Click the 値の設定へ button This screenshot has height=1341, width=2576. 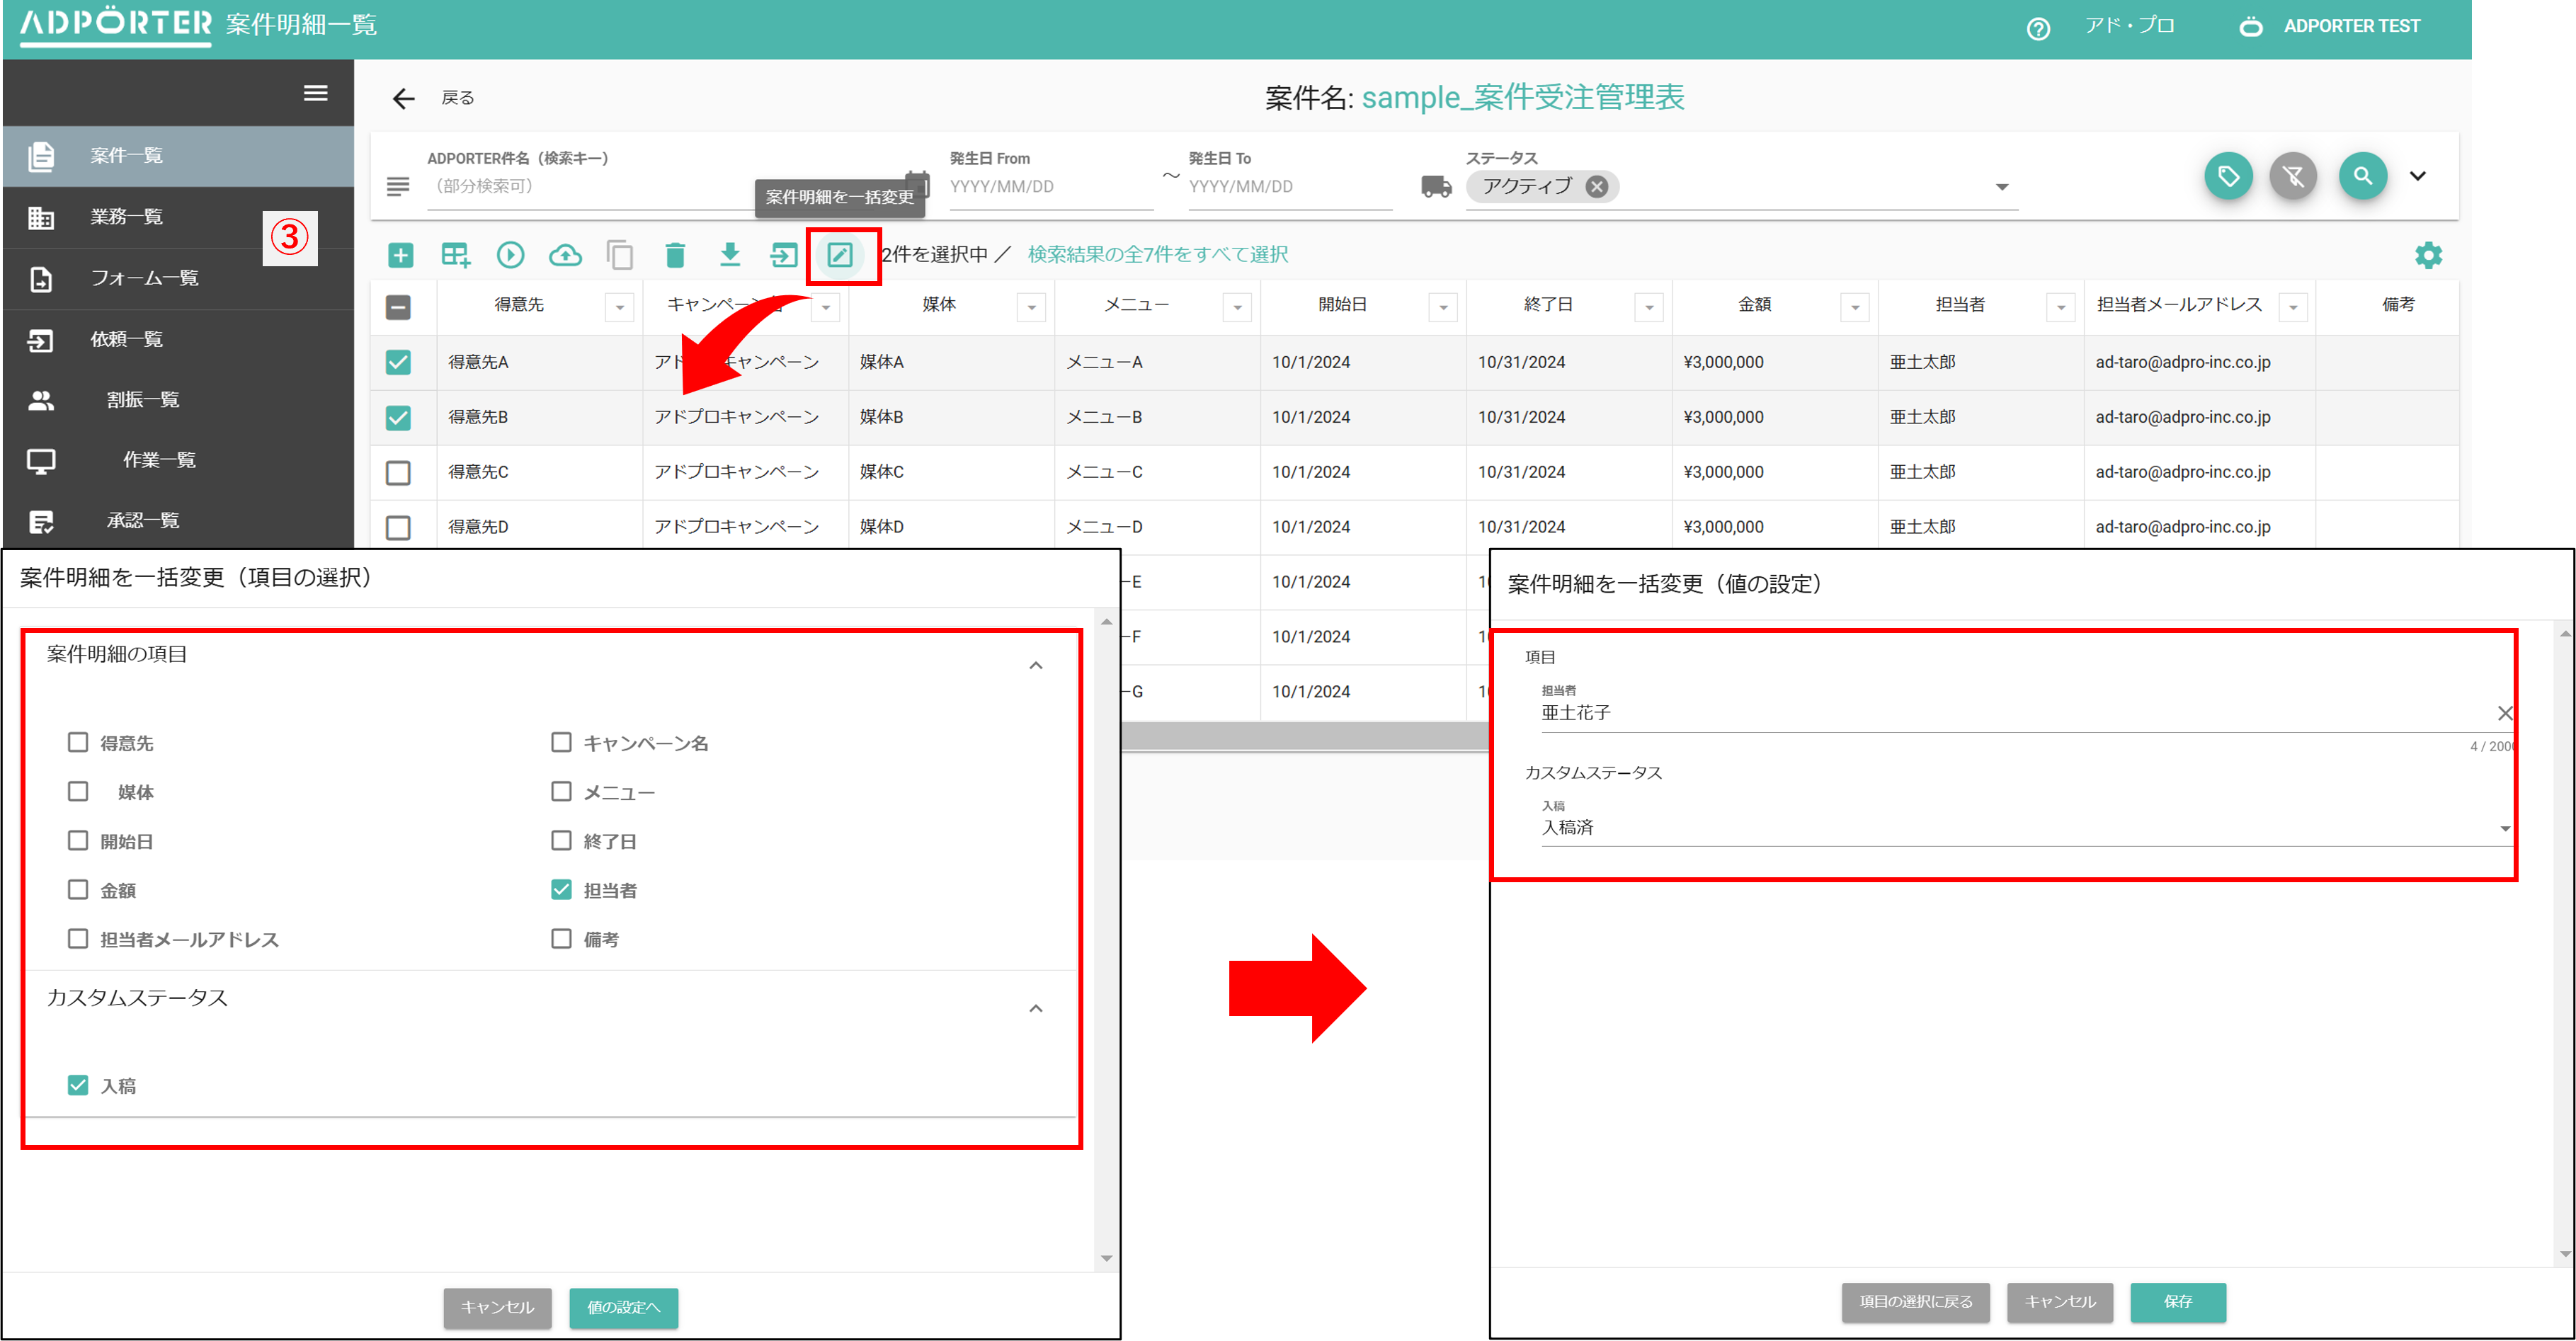623,1307
